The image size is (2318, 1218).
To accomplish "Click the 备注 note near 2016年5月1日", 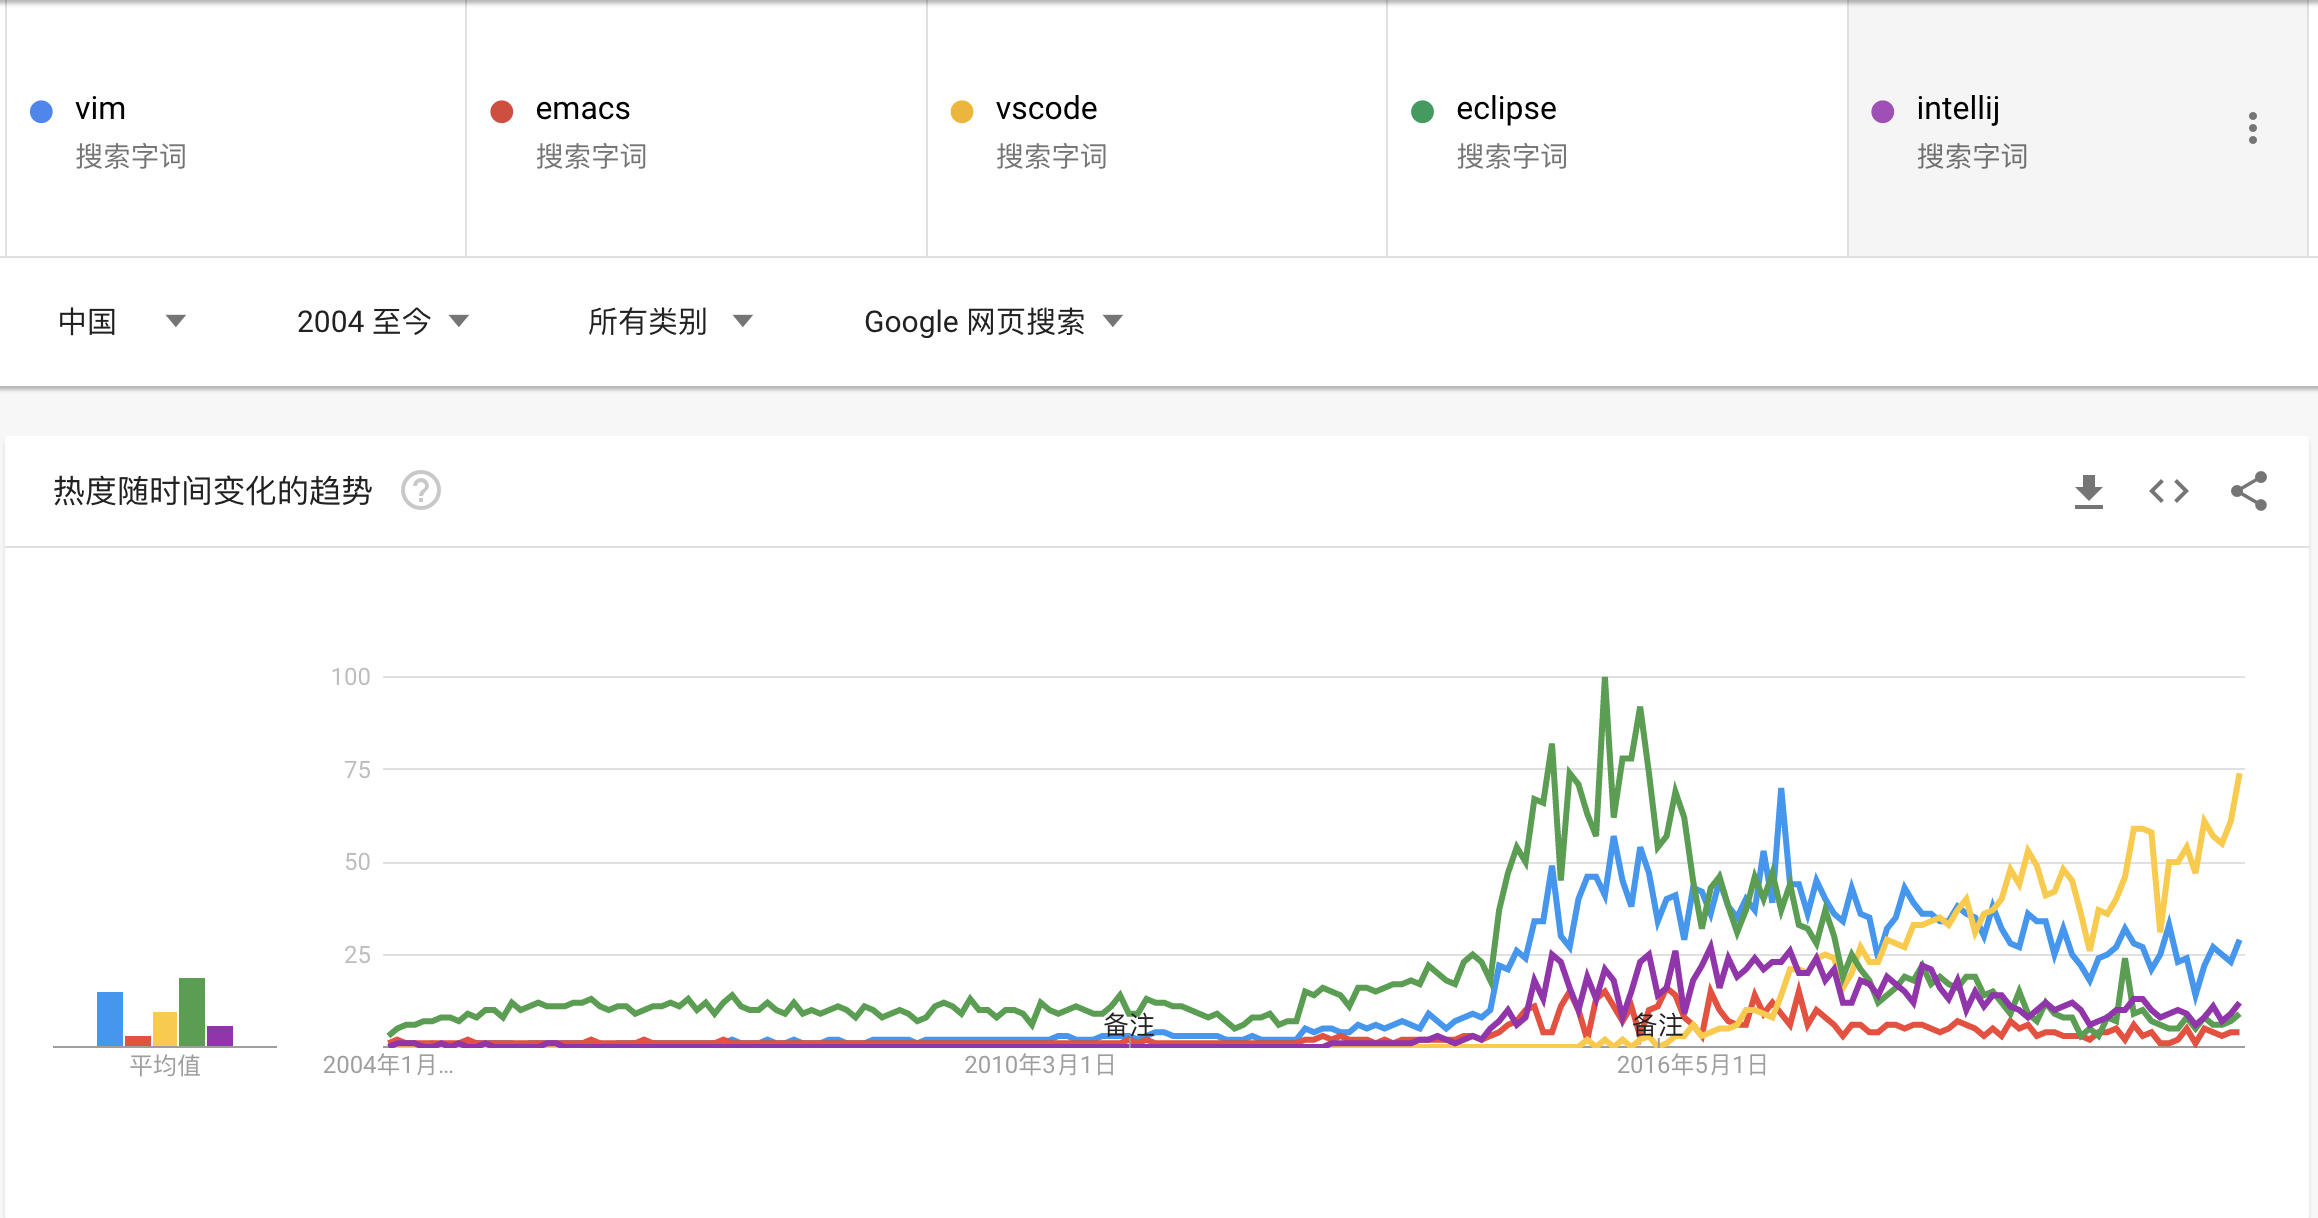I will (1658, 1025).
